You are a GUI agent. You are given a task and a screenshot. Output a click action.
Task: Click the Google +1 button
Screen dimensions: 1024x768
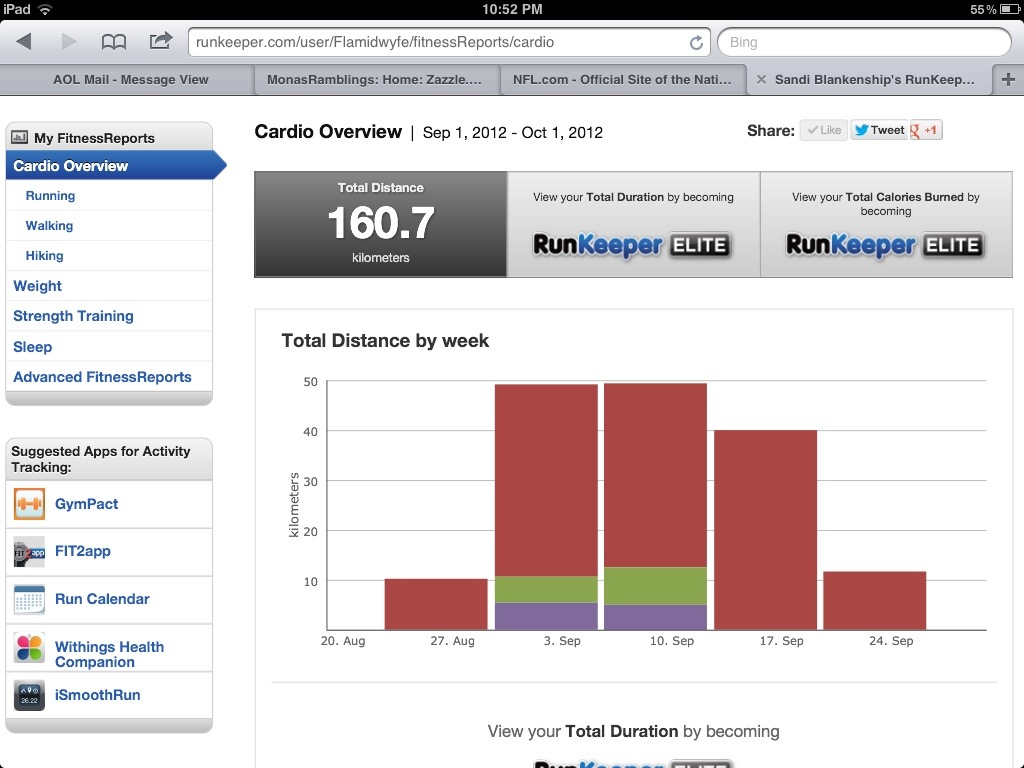click(x=926, y=130)
